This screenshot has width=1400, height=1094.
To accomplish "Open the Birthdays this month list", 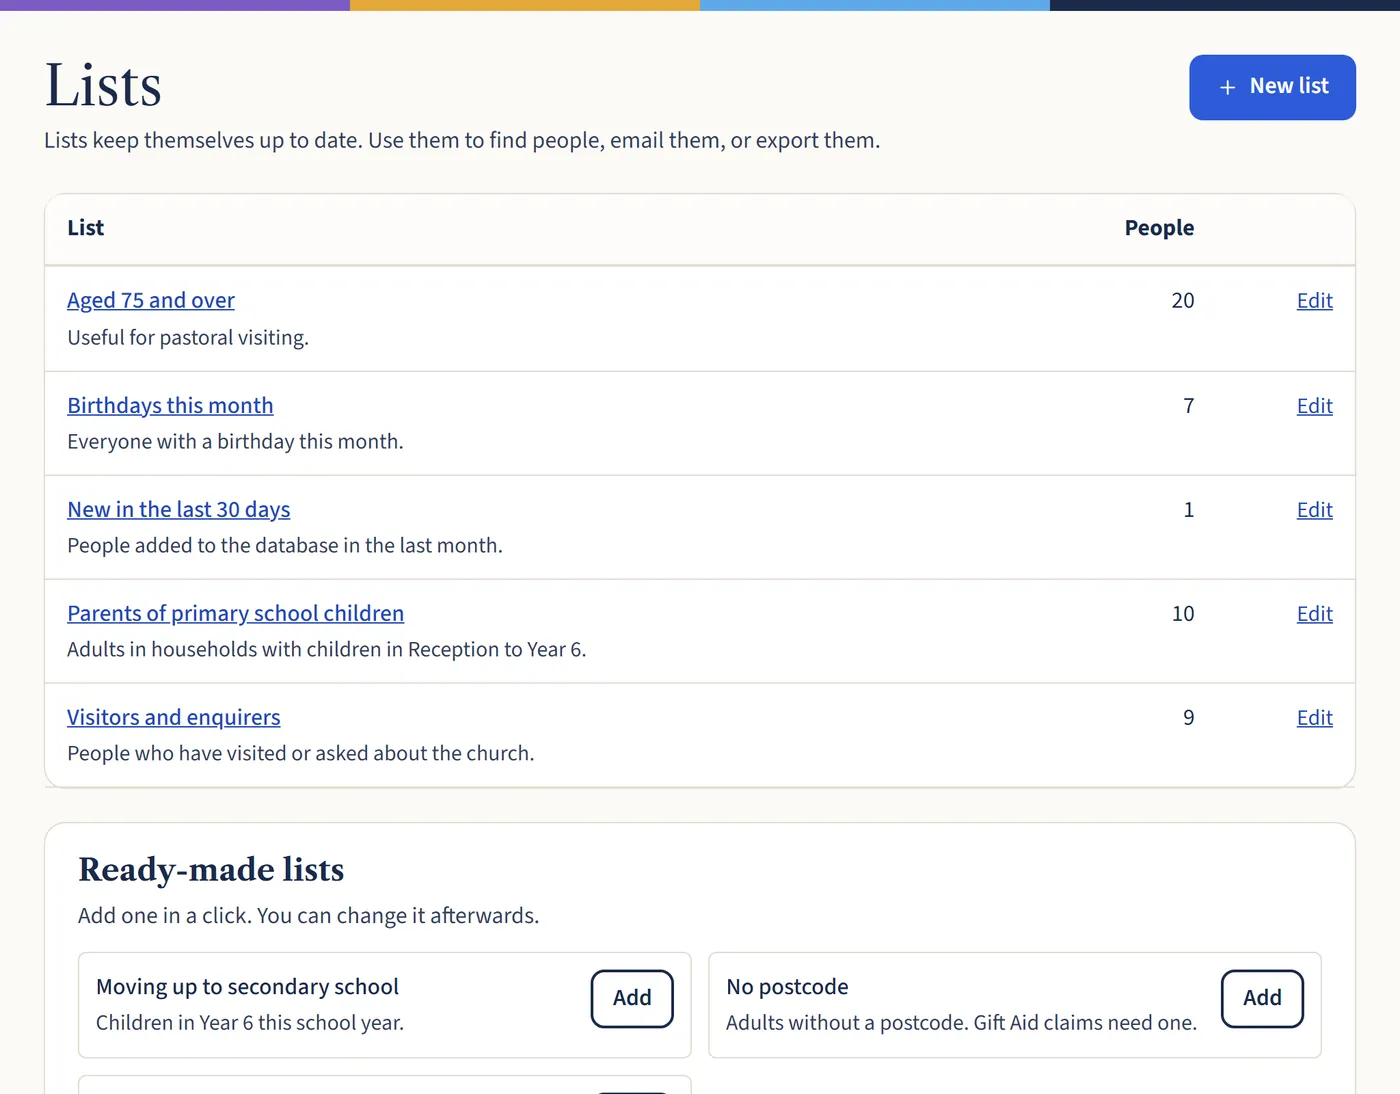I will [x=170, y=405].
